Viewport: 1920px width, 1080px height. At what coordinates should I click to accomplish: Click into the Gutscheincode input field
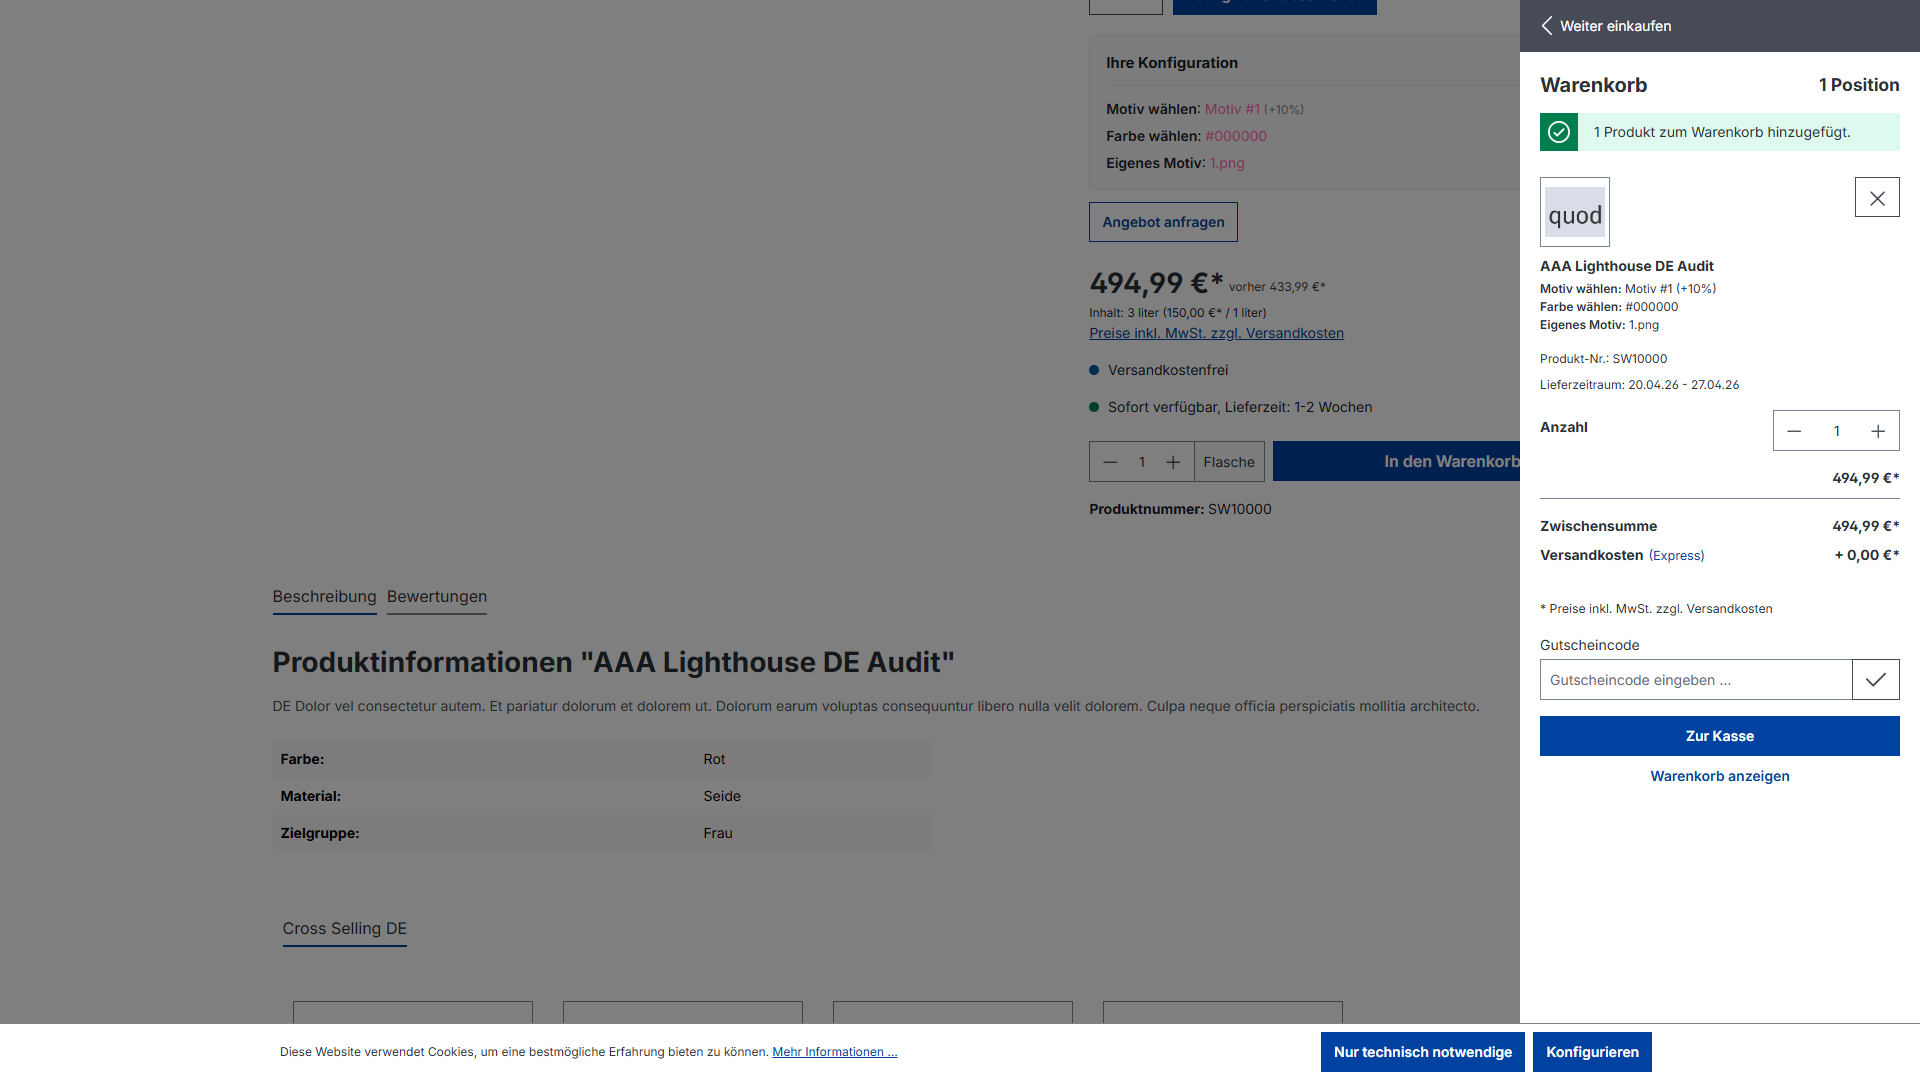tap(1696, 680)
